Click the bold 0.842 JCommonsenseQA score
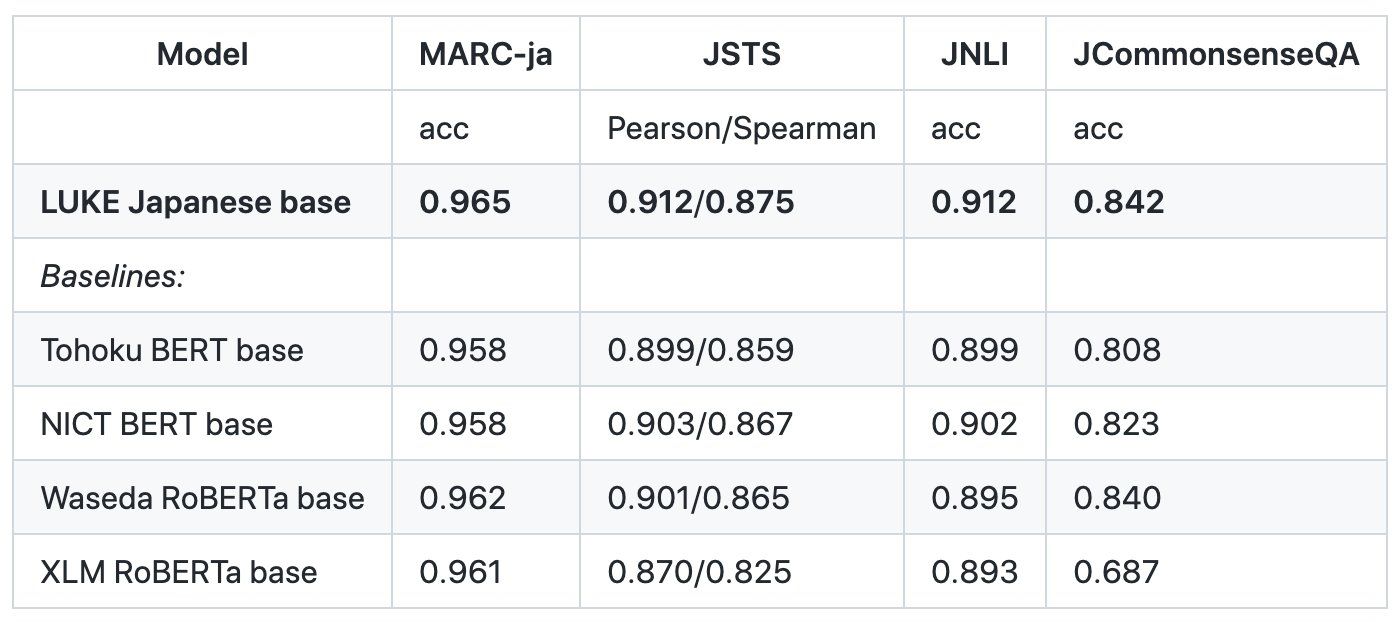 [1119, 202]
